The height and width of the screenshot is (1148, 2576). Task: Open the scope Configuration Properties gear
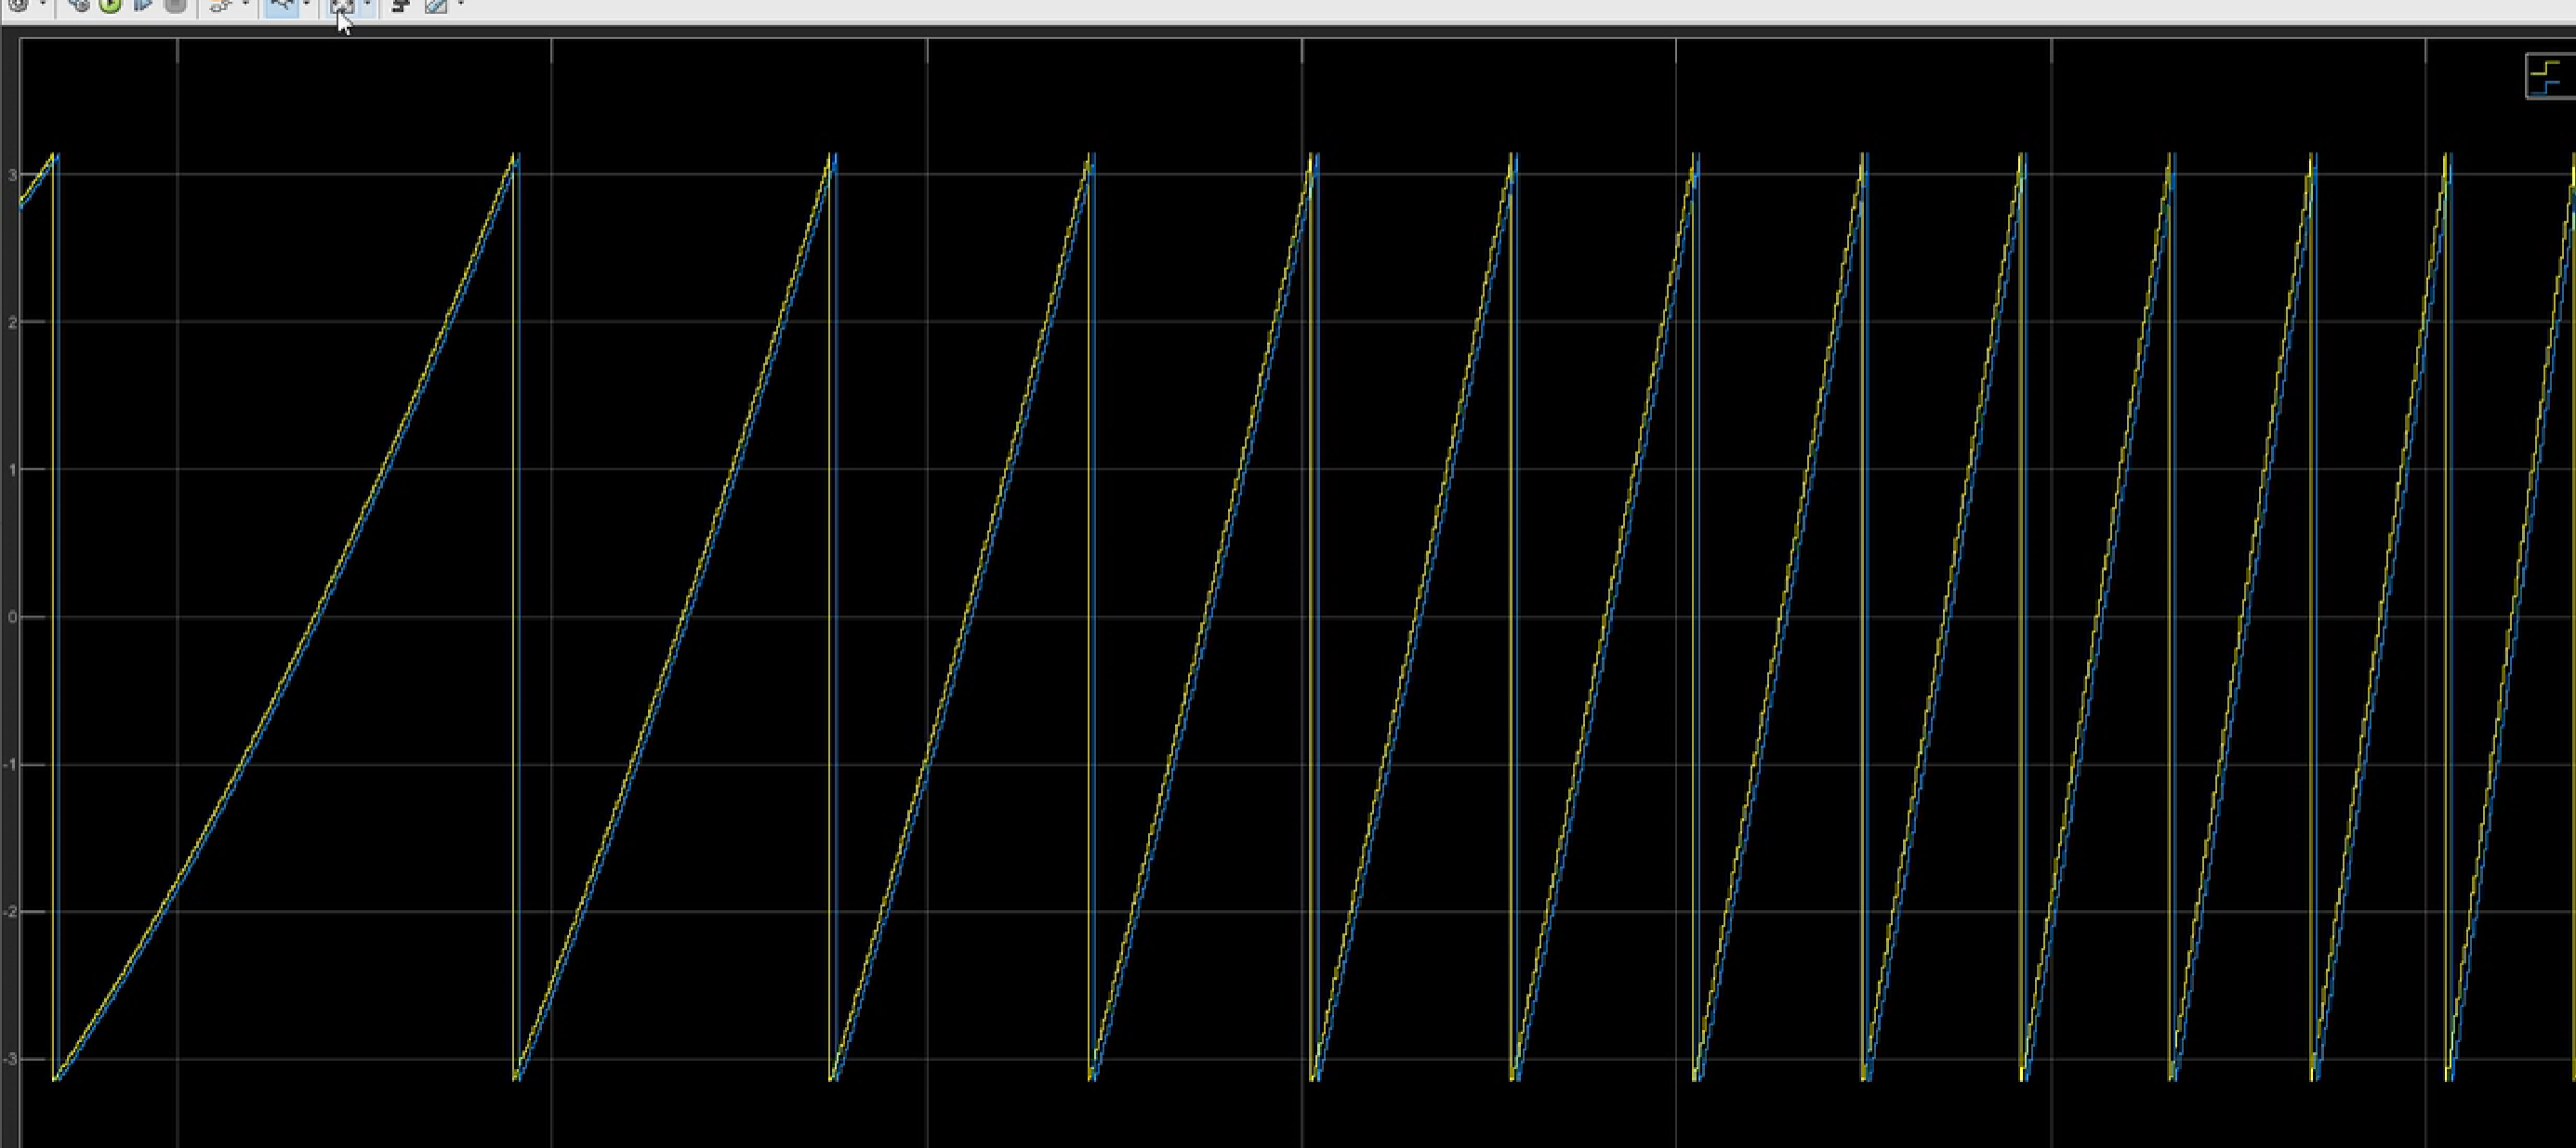point(19,5)
